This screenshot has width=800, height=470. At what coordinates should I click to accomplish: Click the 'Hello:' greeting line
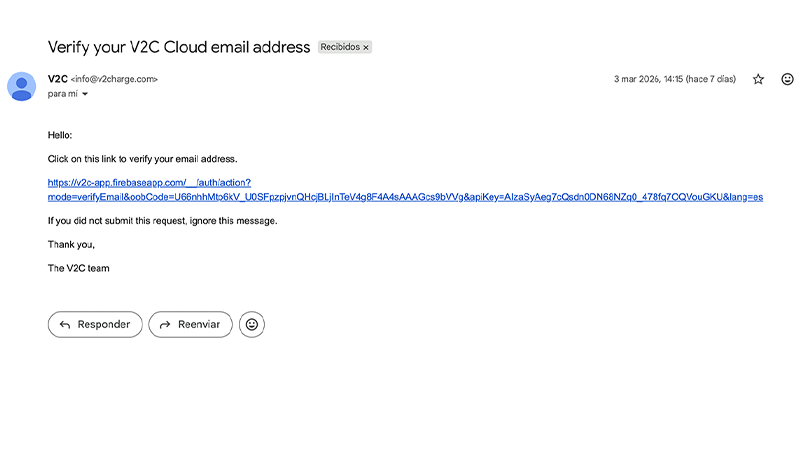coord(60,135)
